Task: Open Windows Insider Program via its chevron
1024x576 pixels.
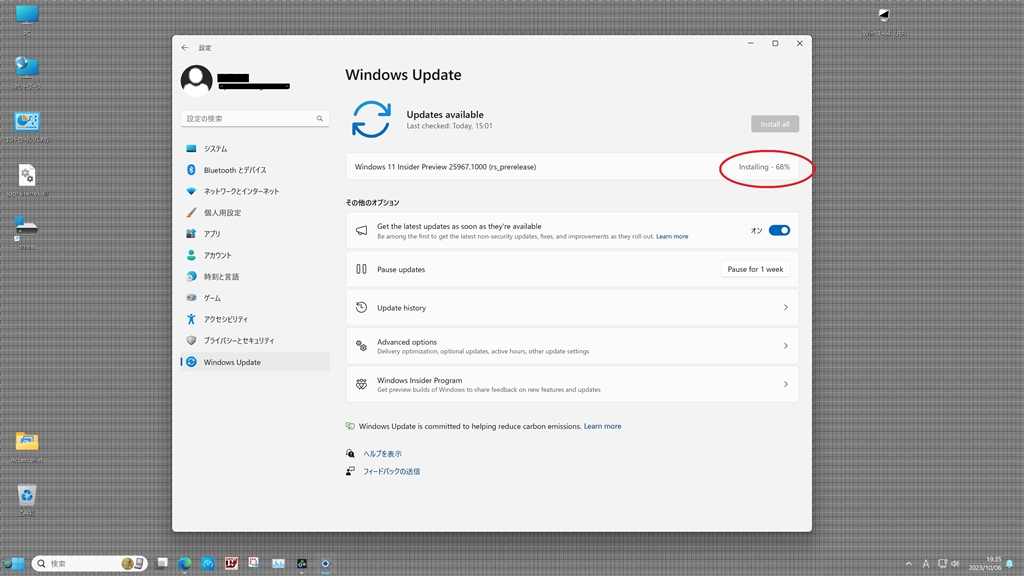Action: pyautogui.click(x=786, y=384)
